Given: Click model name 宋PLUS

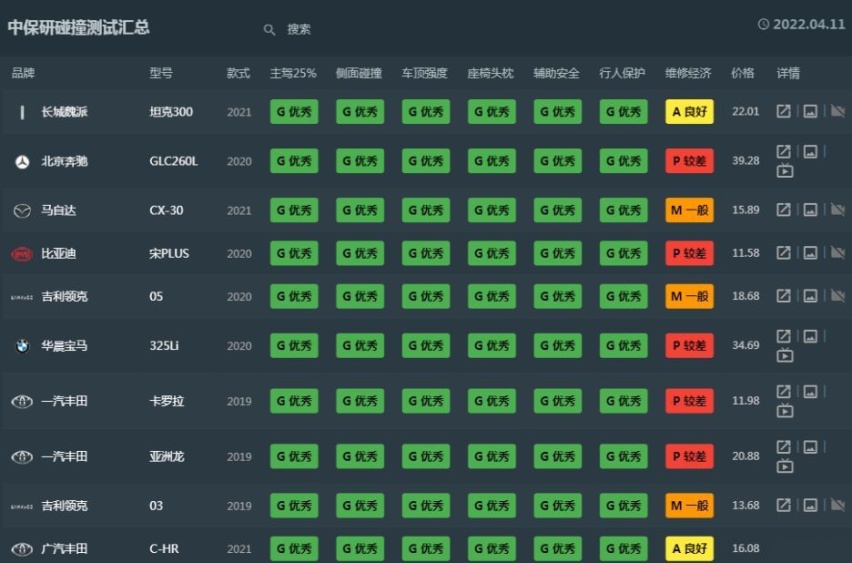Looking at the screenshot, I should pyautogui.click(x=169, y=254).
